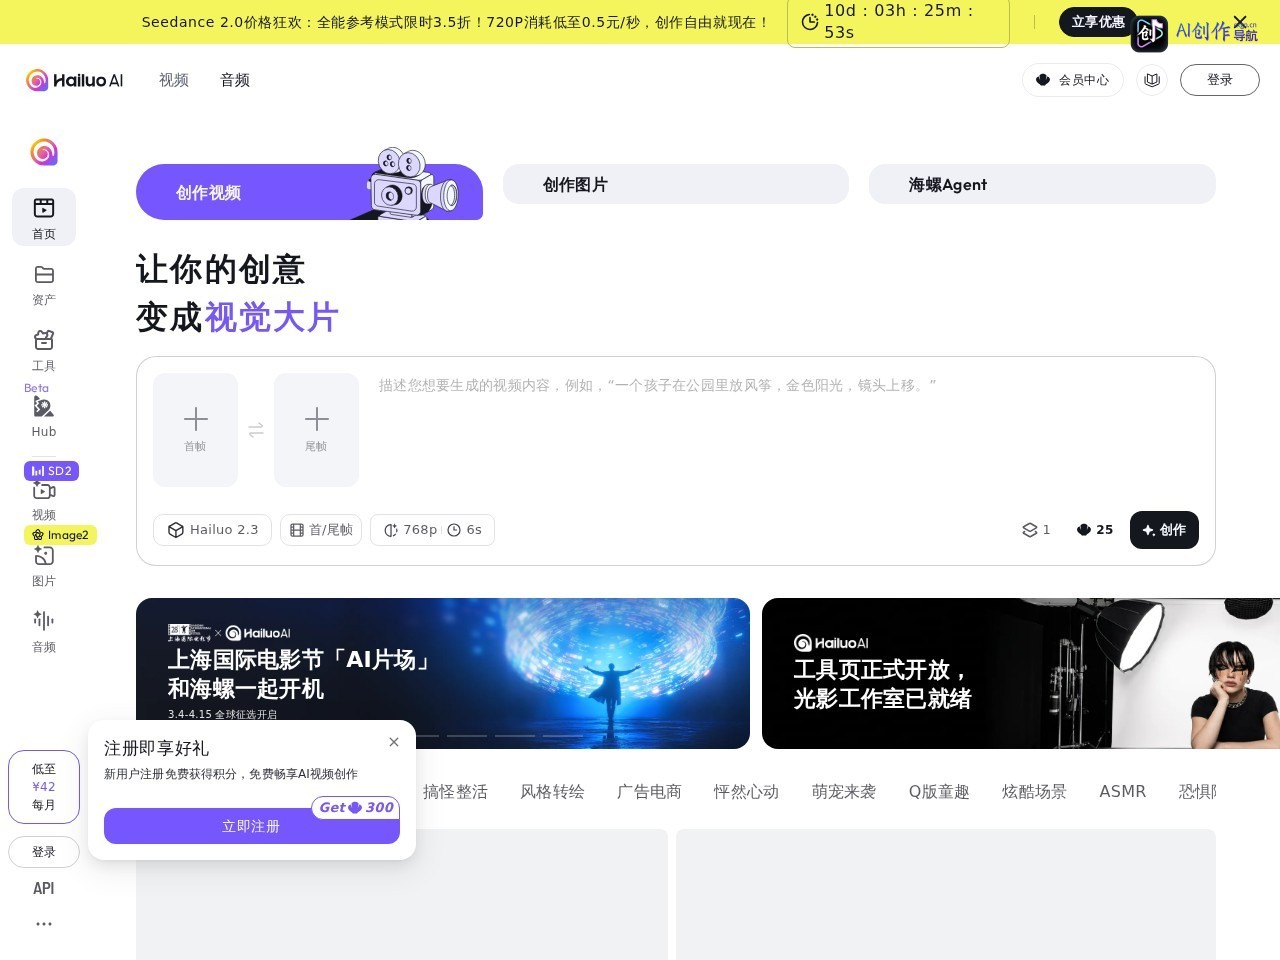Open the API link in sidebar
The image size is (1280, 960).
pos(44,888)
